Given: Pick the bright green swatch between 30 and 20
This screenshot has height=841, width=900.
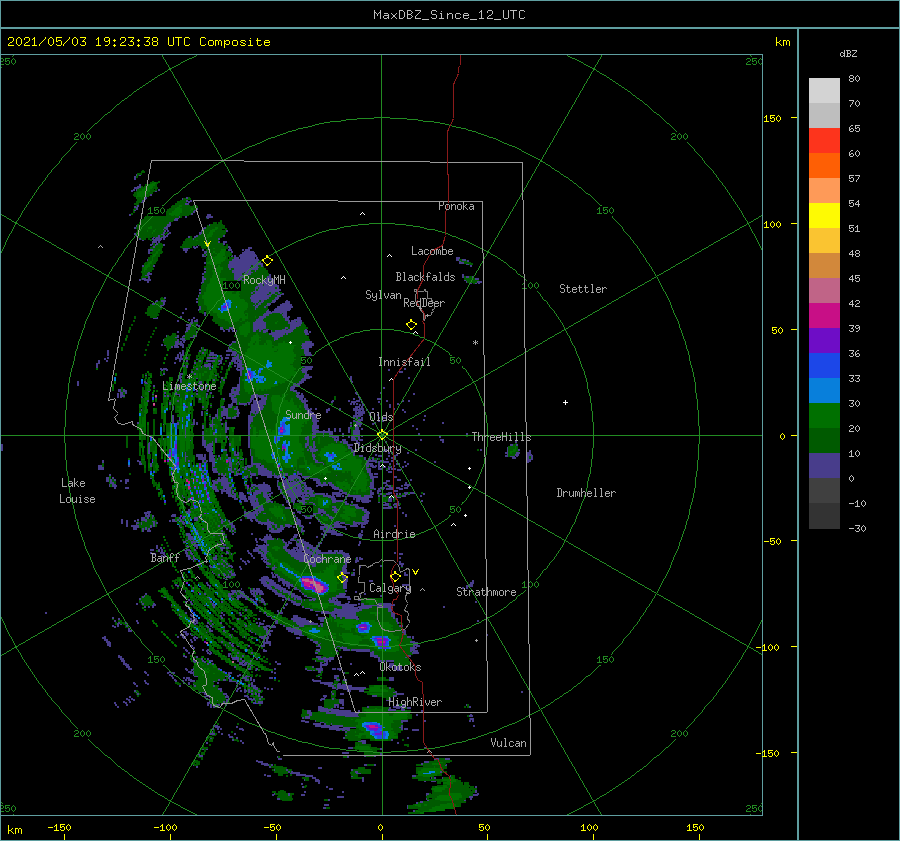Looking at the screenshot, I should pyautogui.click(x=824, y=416).
